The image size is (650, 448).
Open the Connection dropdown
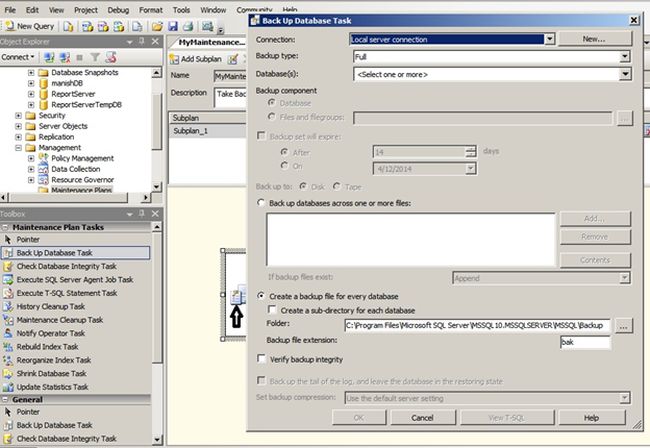[549, 39]
